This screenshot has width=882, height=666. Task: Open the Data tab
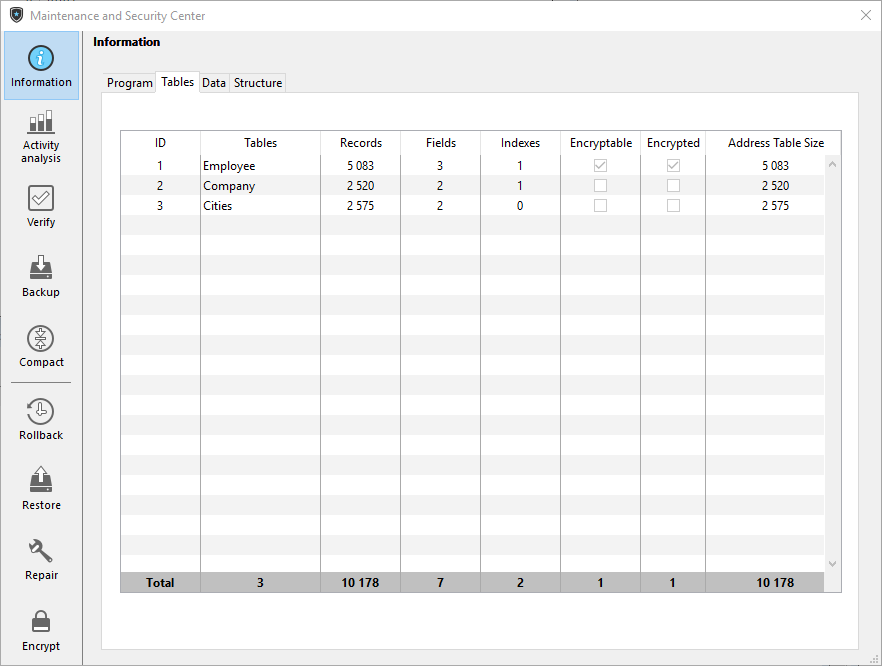[213, 83]
